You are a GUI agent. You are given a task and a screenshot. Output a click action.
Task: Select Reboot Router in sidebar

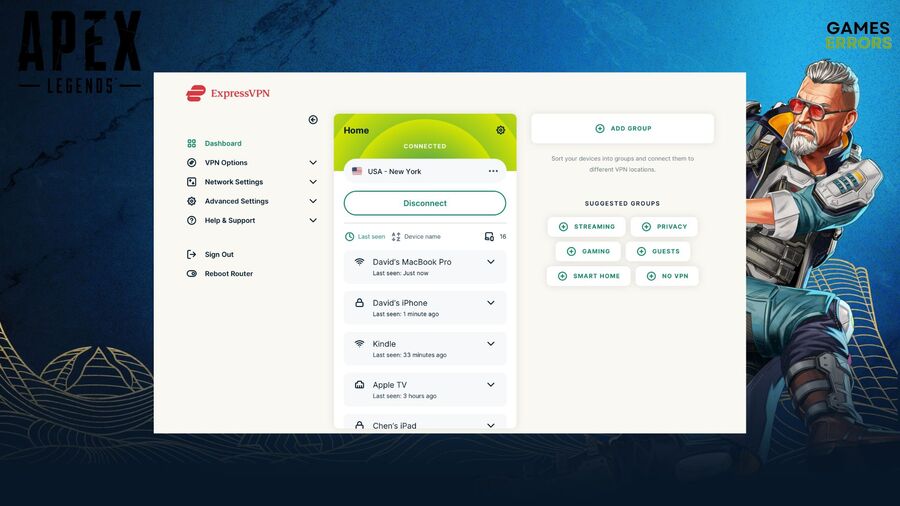tap(229, 274)
